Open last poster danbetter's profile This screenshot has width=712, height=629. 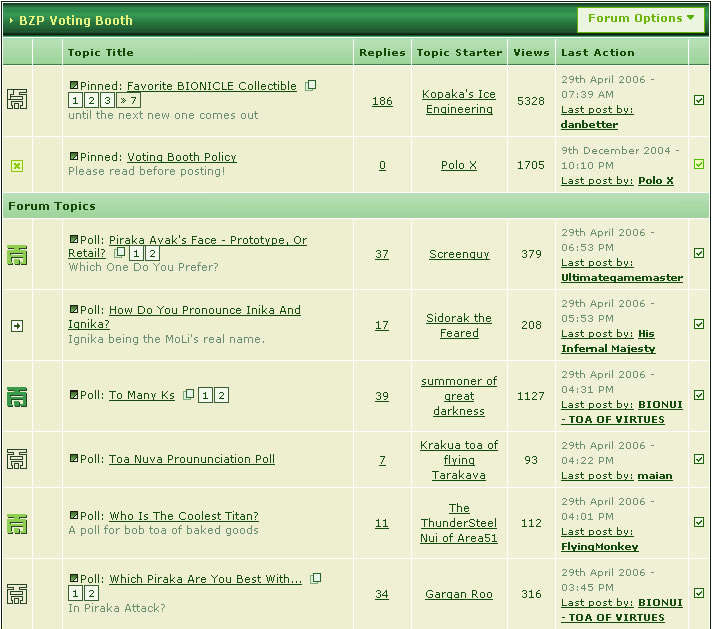589,124
